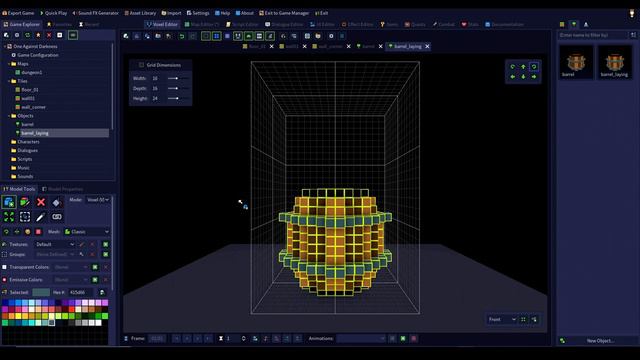640x360 pixels.
Task: Select dungeon1 in the Game Explorer tree
Action: coord(31,72)
